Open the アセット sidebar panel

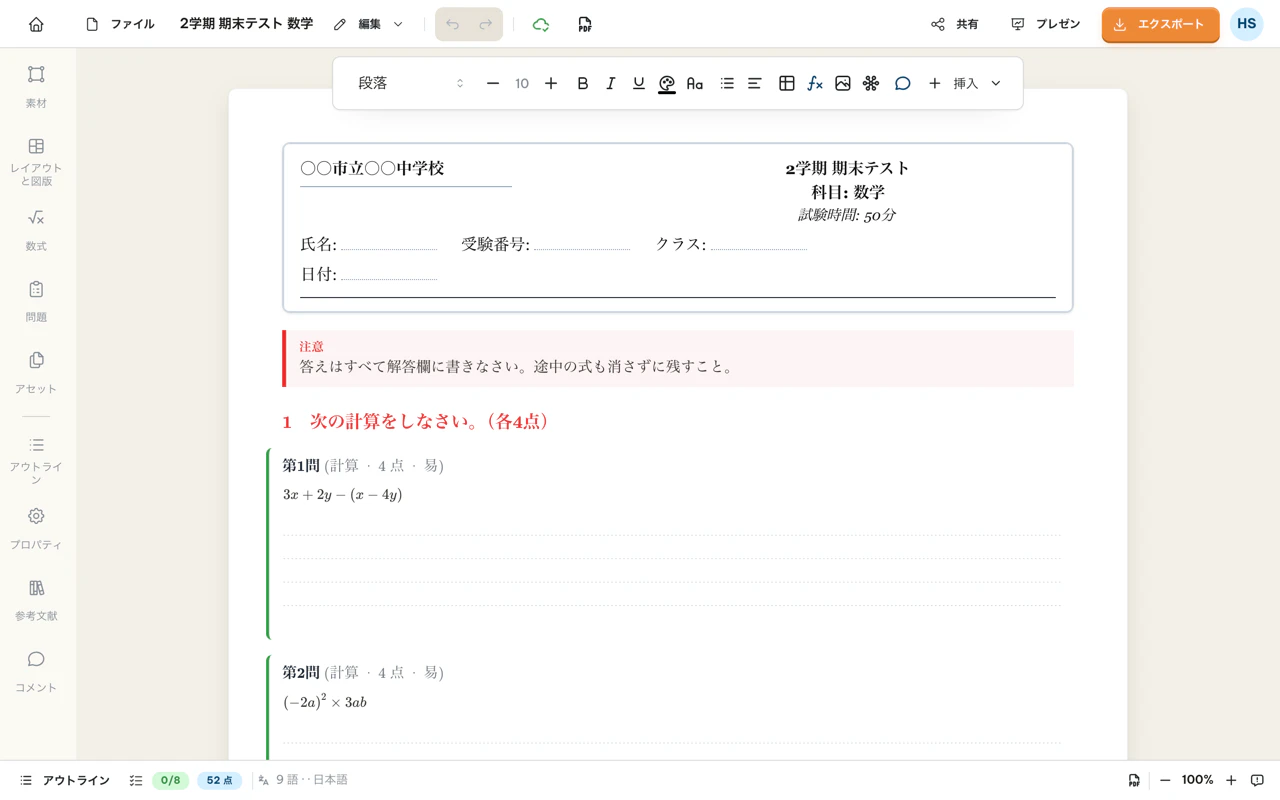(36, 373)
